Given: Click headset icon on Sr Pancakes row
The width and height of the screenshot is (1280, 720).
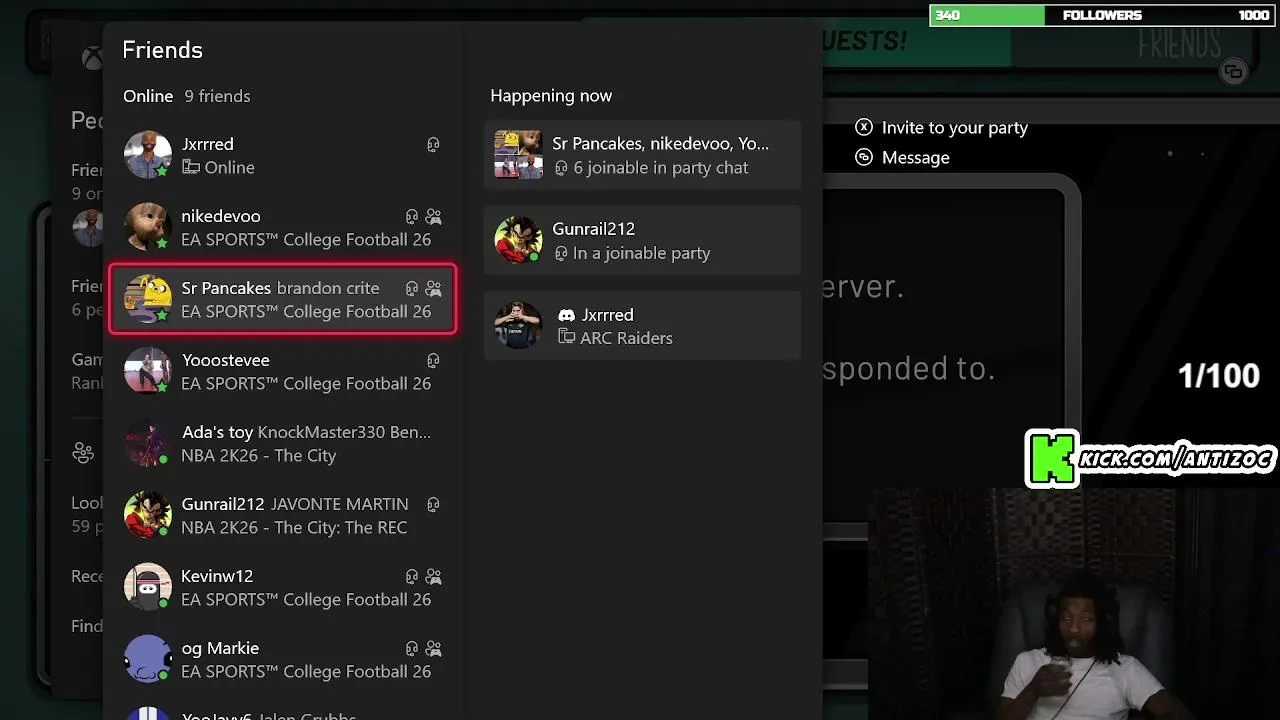Looking at the screenshot, I should [412, 289].
